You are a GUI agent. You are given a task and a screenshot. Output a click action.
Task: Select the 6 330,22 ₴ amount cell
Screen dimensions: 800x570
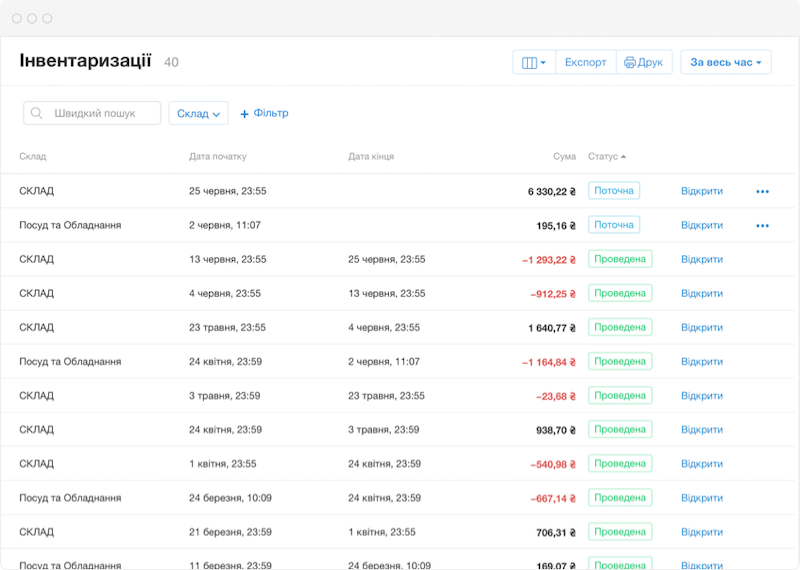pyautogui.click(x=552, y=191)
